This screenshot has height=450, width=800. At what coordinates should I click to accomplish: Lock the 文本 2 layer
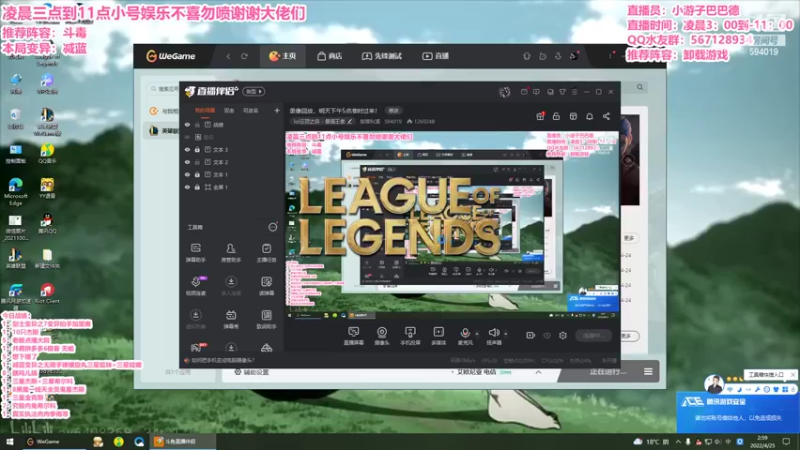(x=197, y=162)
